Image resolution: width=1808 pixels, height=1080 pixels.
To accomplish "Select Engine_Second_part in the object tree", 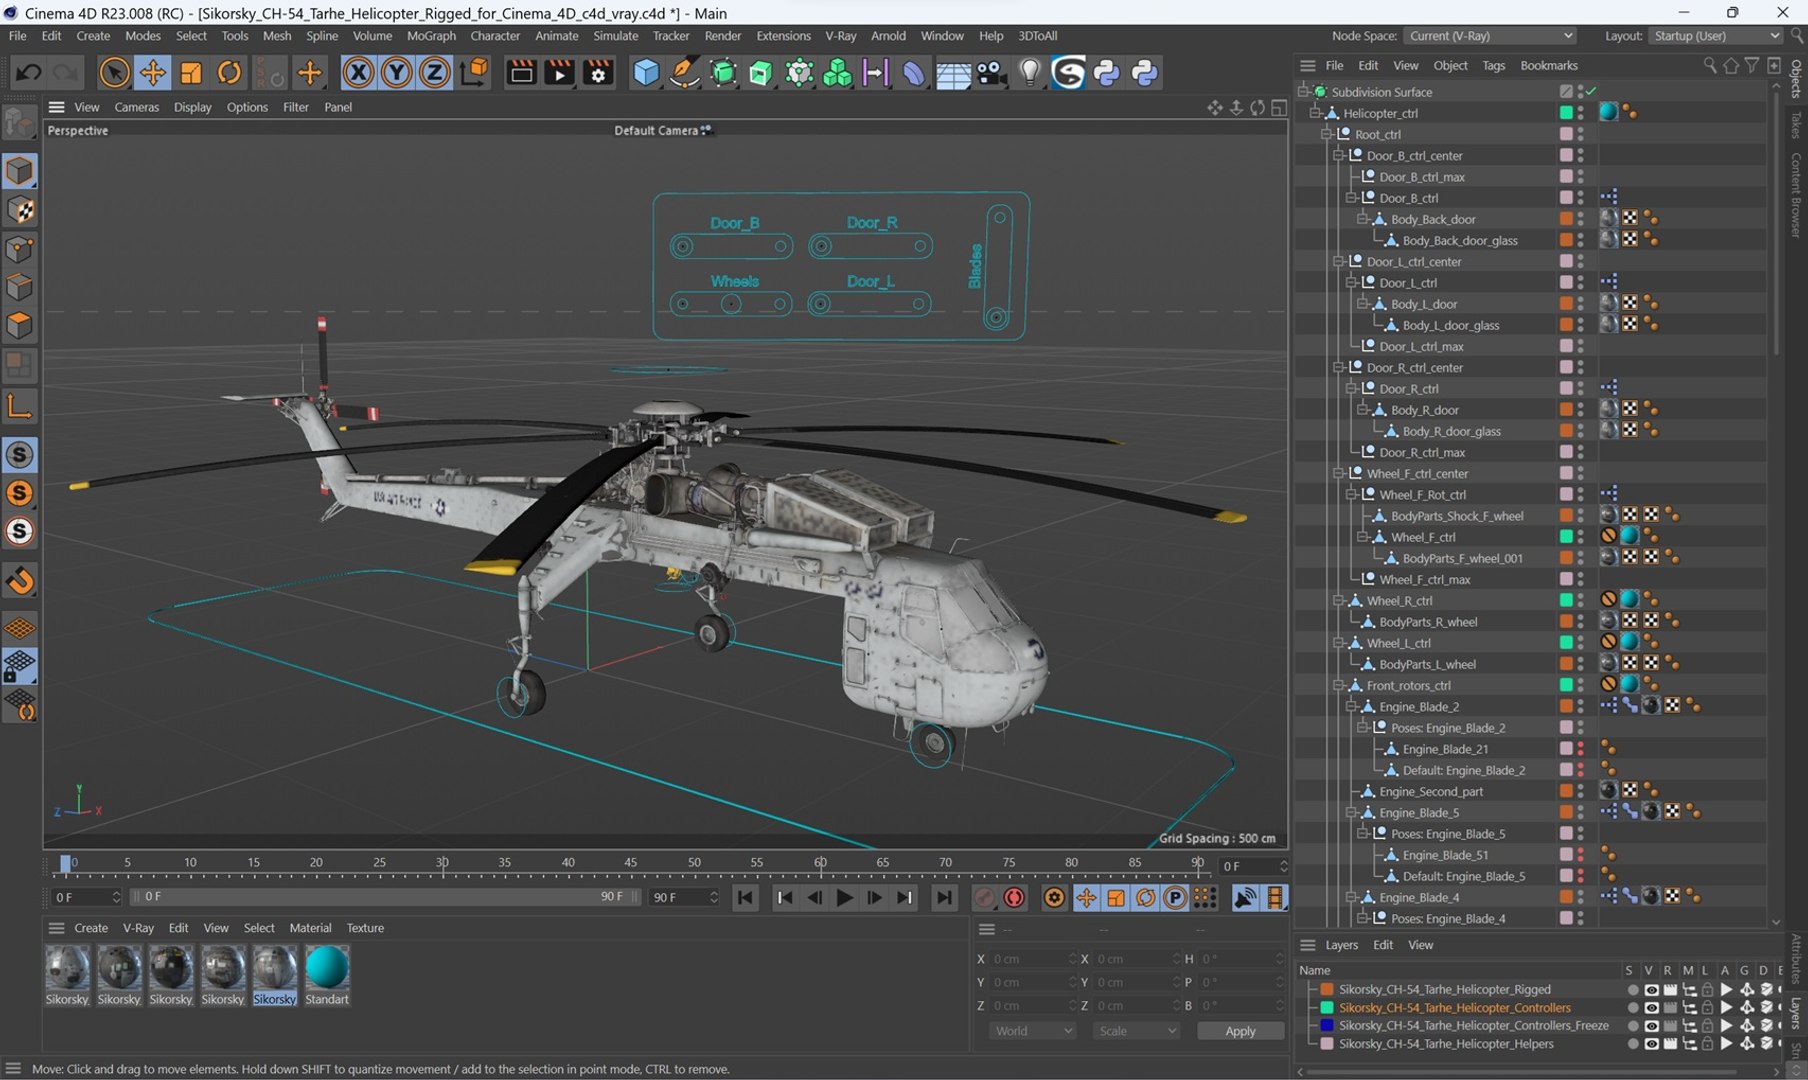I will click(1431, 791).
